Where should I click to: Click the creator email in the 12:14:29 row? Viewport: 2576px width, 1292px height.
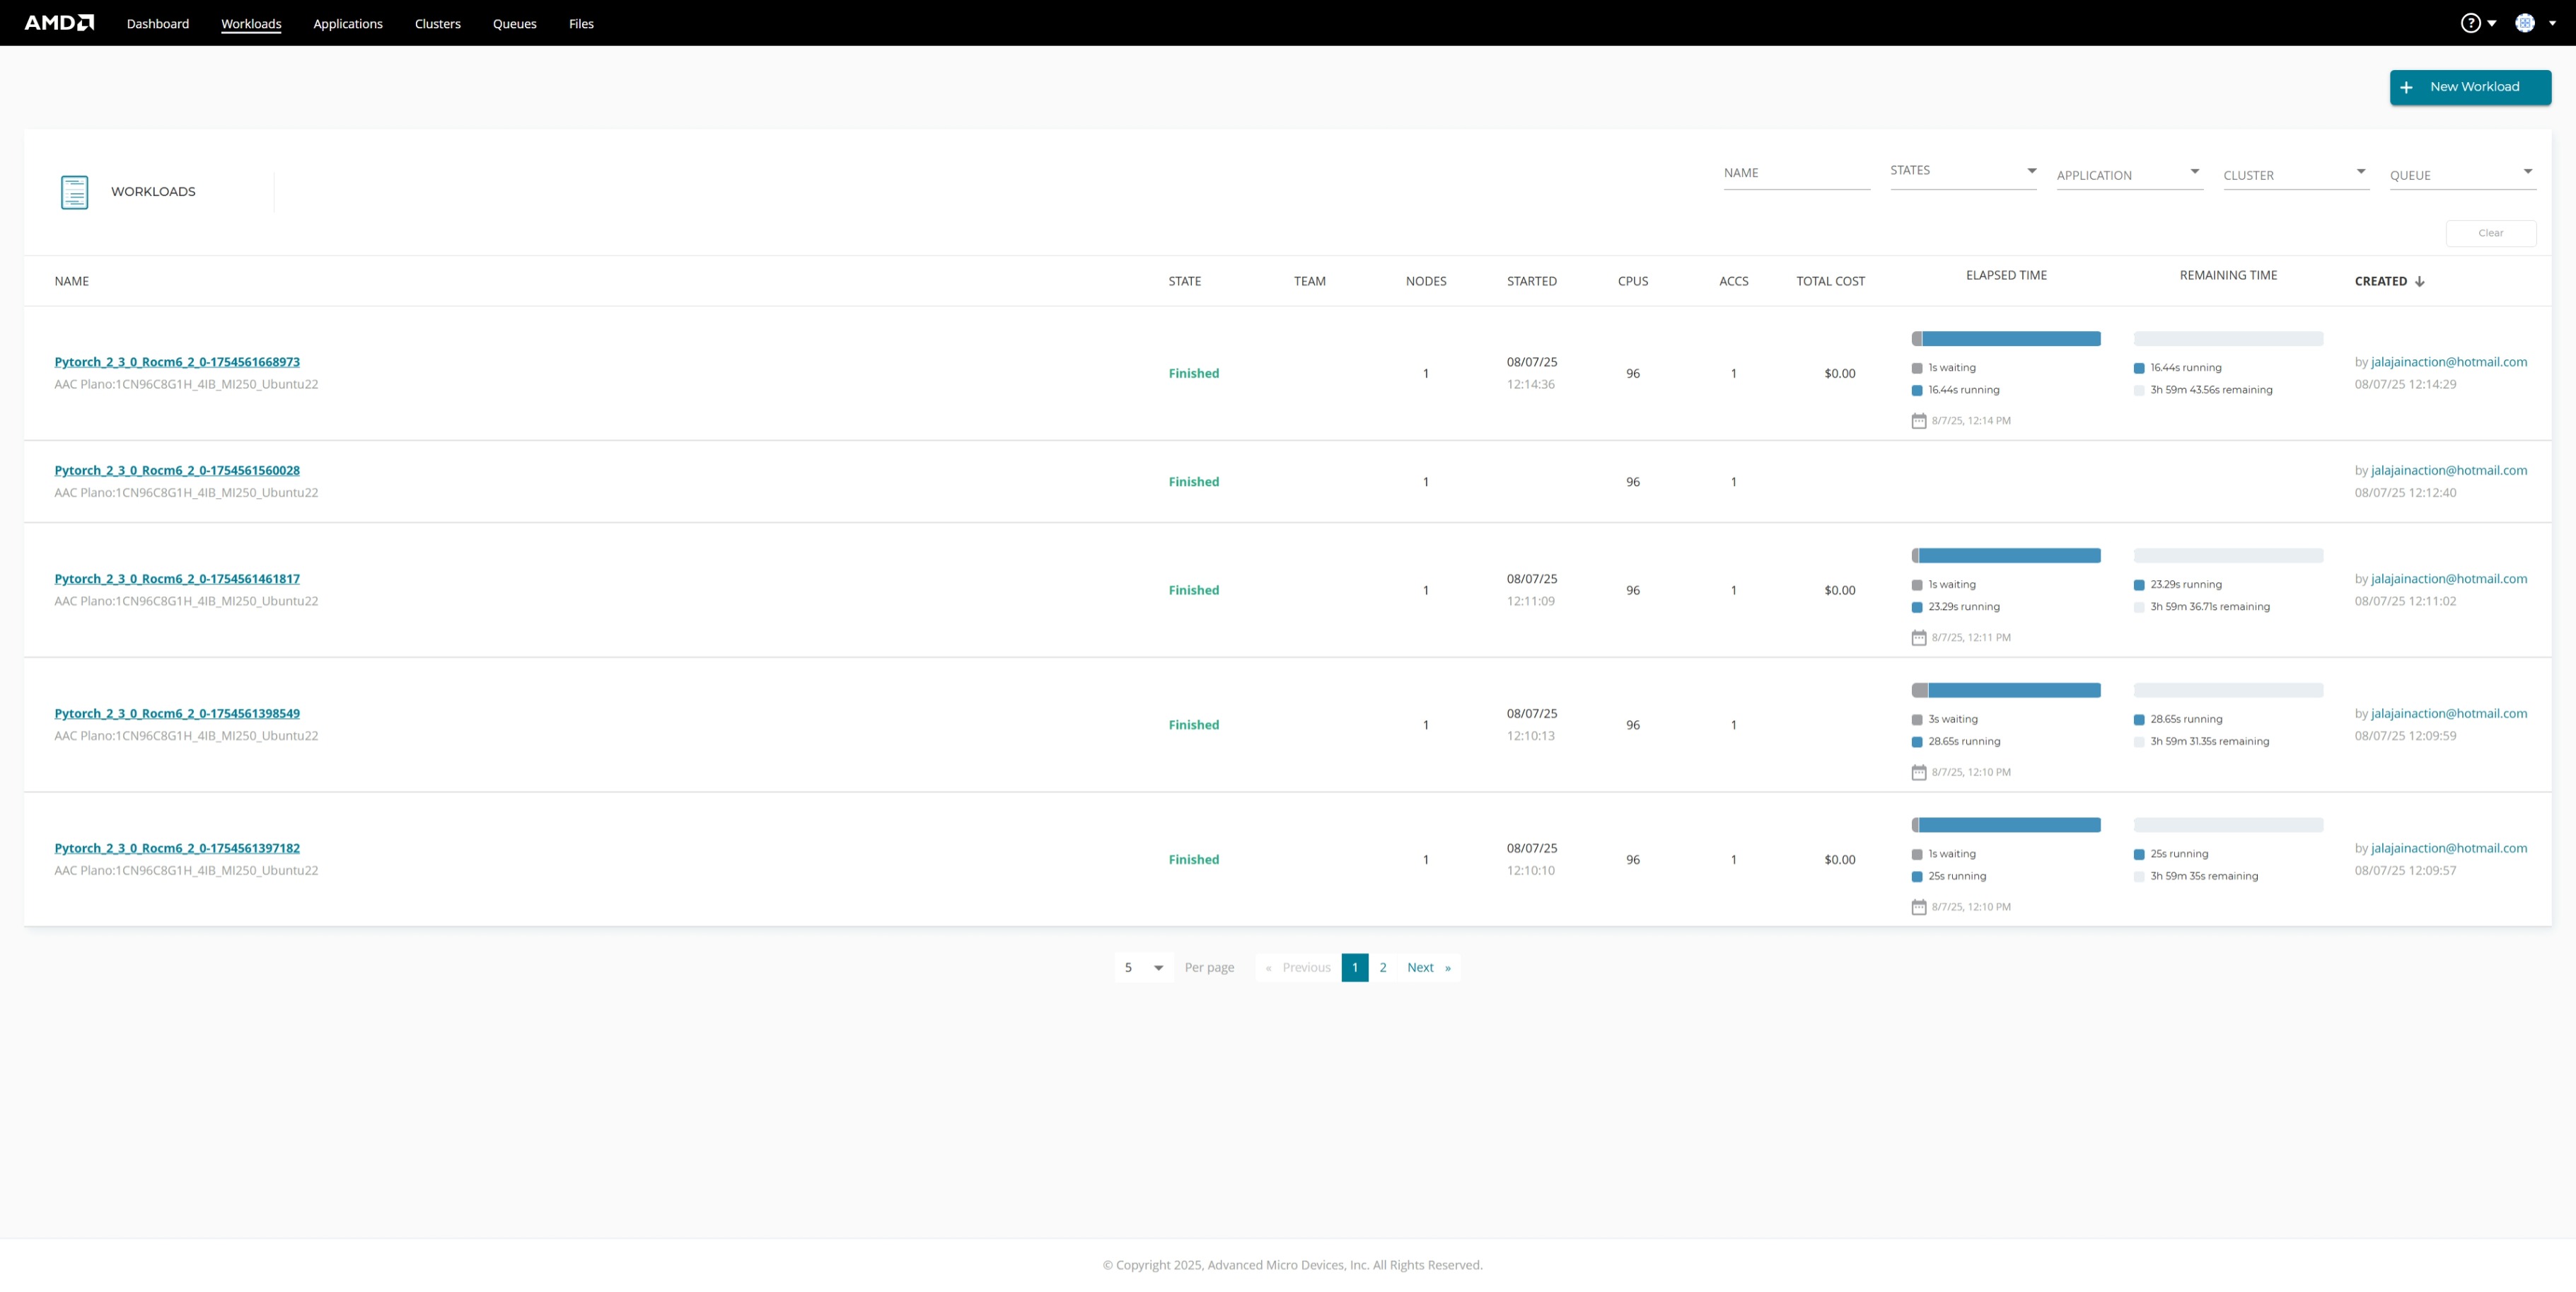click(2449, 362)
